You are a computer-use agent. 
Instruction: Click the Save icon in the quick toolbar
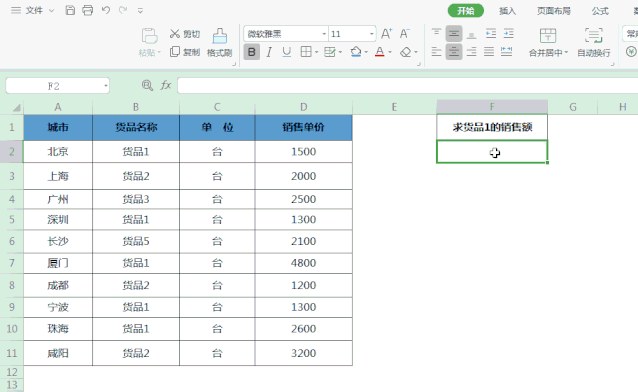tap(70, 10)
